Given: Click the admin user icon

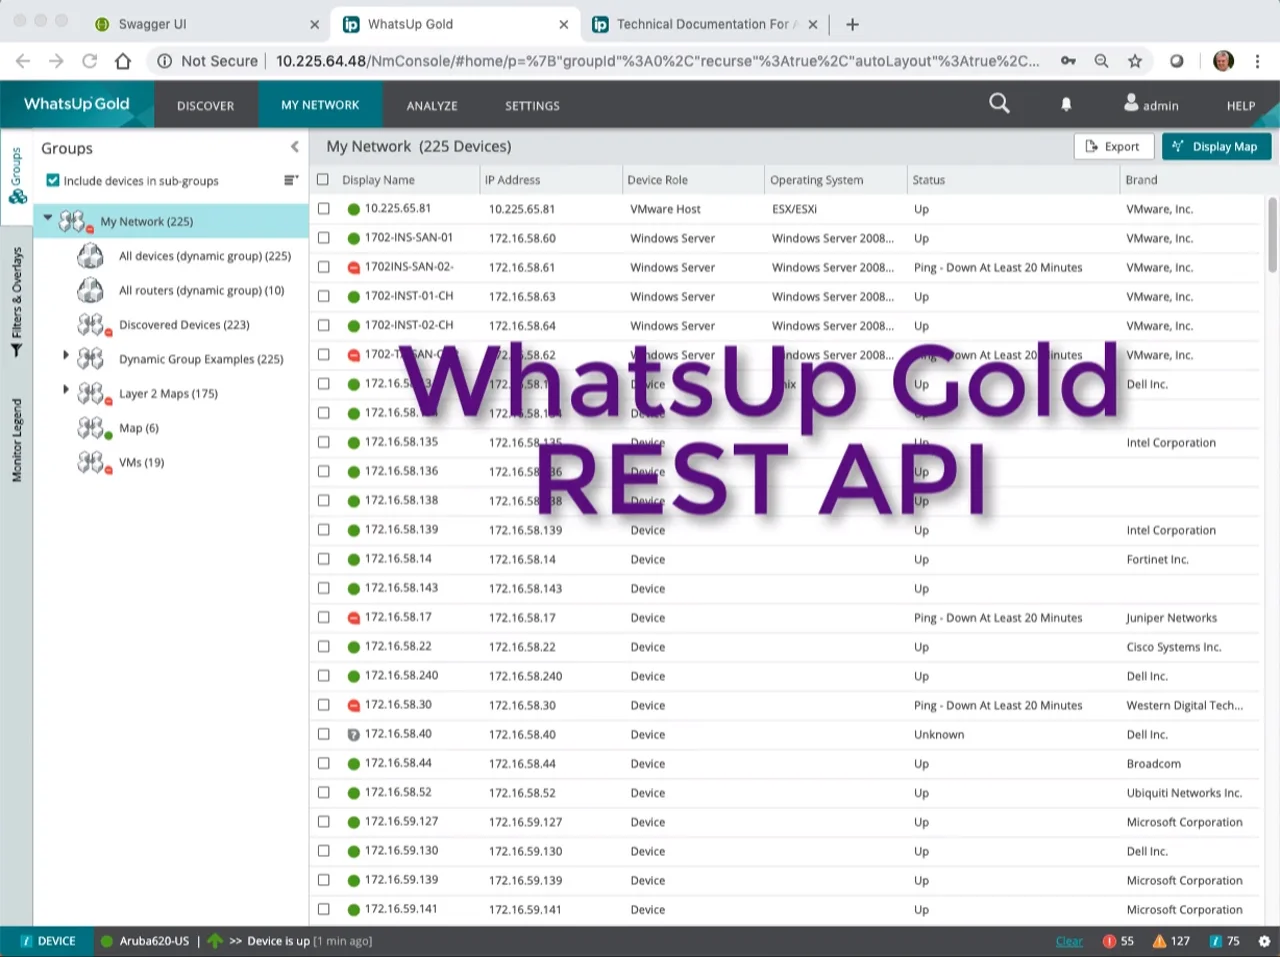Looking at the screenshot, I should click(x=1131, y=102).
